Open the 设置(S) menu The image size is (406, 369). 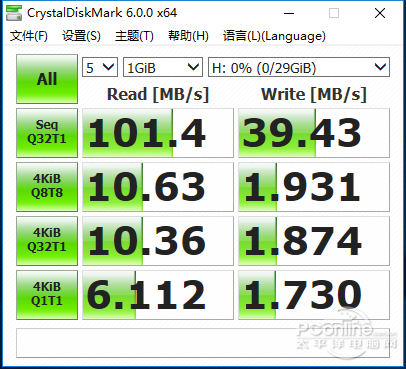81,36
